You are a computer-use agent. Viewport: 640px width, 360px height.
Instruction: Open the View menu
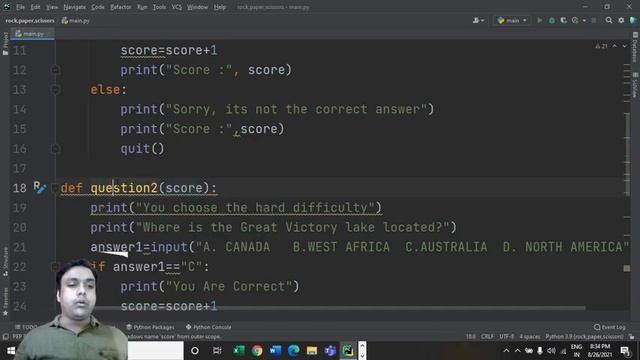(x=52, y=7)
